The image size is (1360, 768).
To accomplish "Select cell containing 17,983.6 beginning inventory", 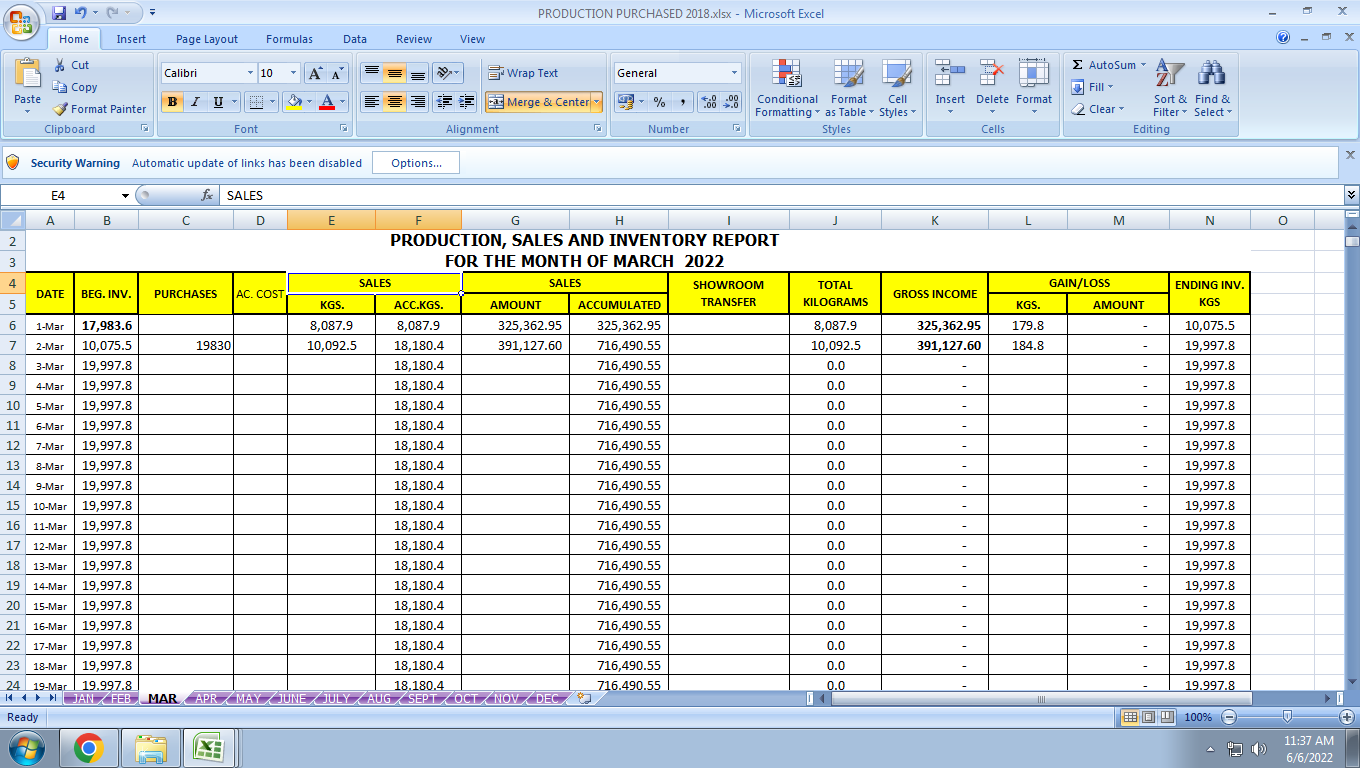I will 106,325.
